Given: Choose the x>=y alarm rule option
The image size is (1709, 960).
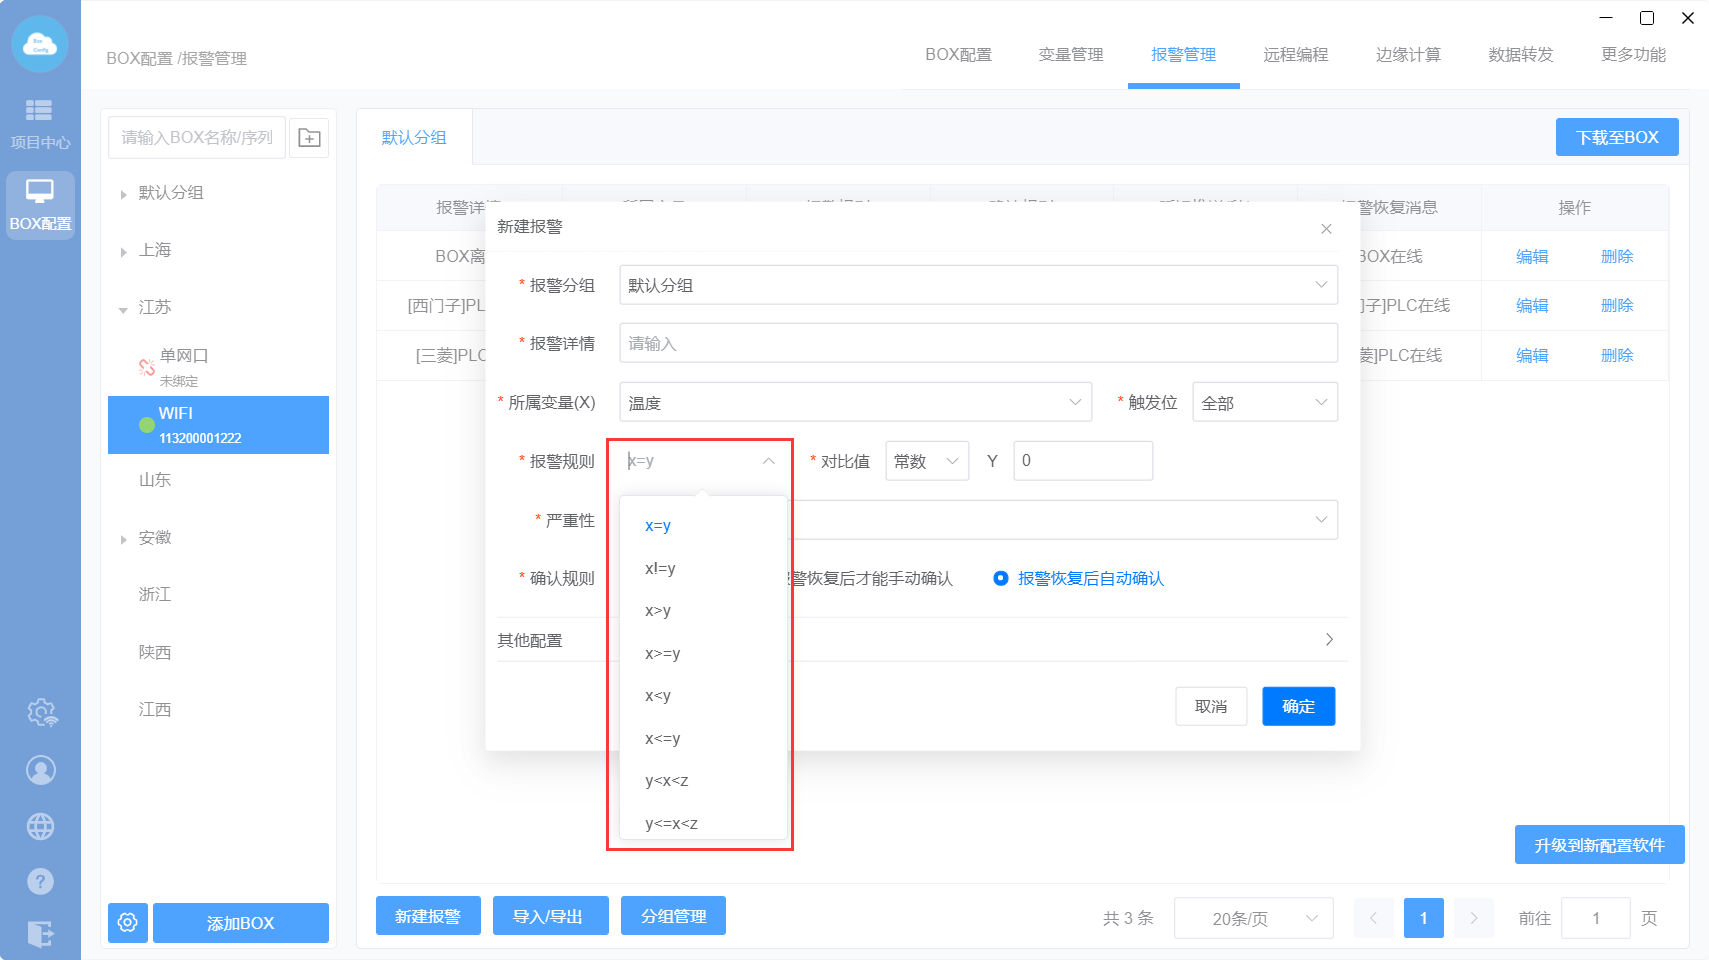Looking at the screenshot, I should (x=662, y=653).
